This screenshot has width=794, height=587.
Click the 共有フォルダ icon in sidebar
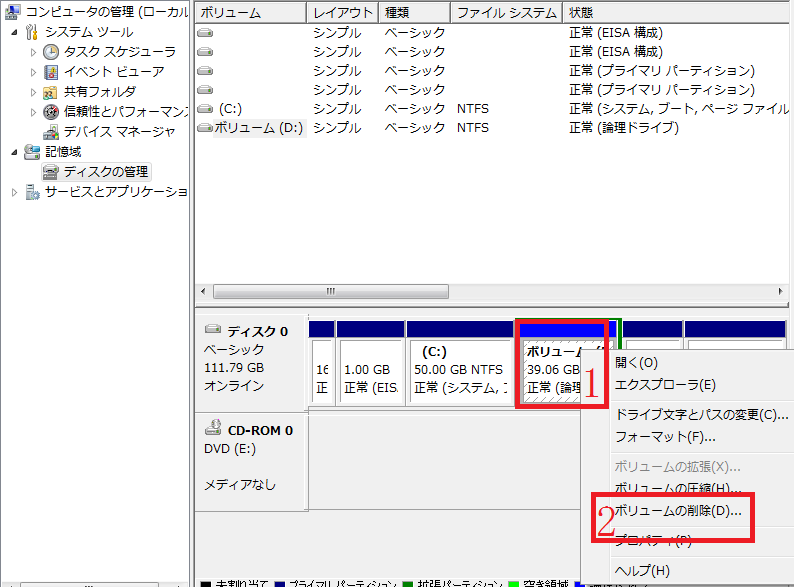tap(51, 92)
